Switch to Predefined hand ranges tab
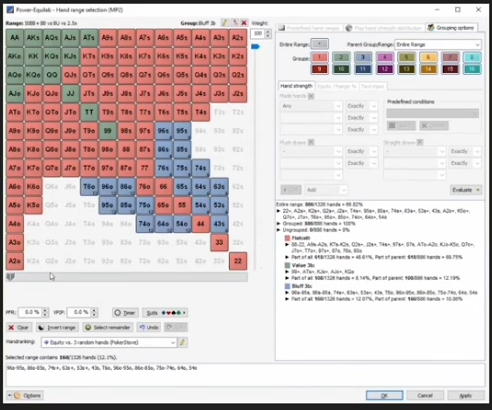This screenshot has width=492, height=410. coord(309,28)
